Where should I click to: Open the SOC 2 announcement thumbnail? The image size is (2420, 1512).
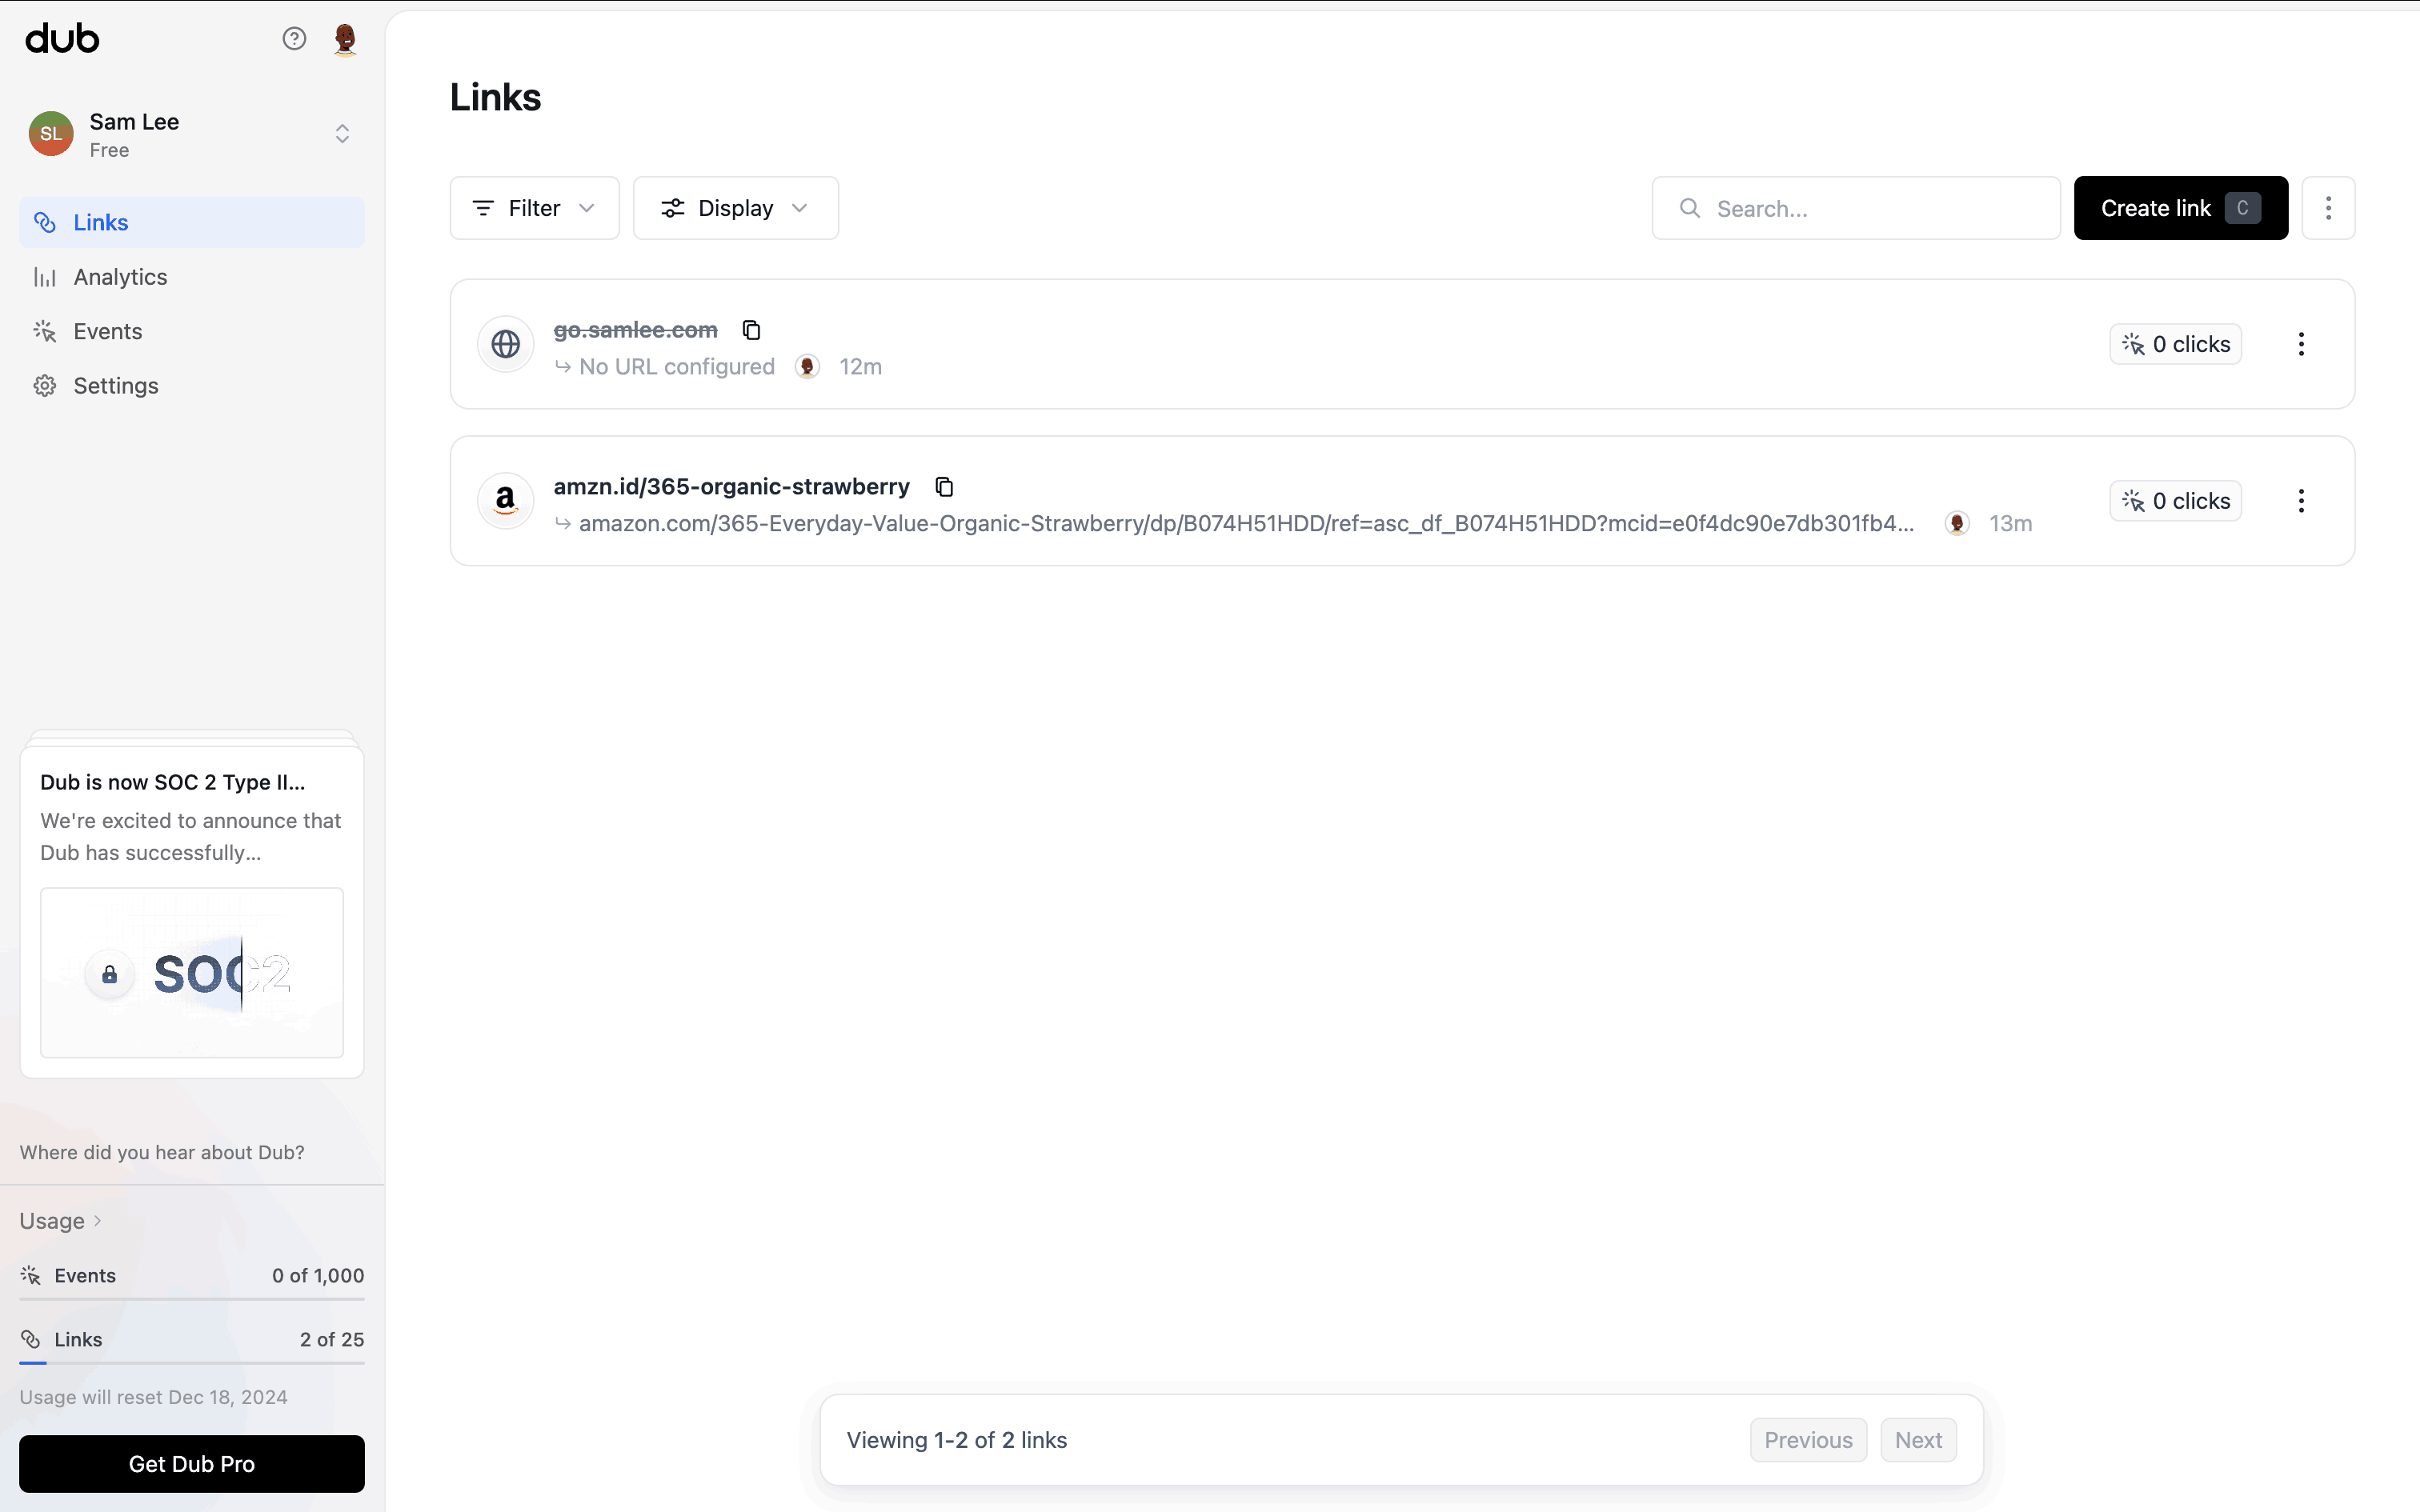[x=192, y=972]
